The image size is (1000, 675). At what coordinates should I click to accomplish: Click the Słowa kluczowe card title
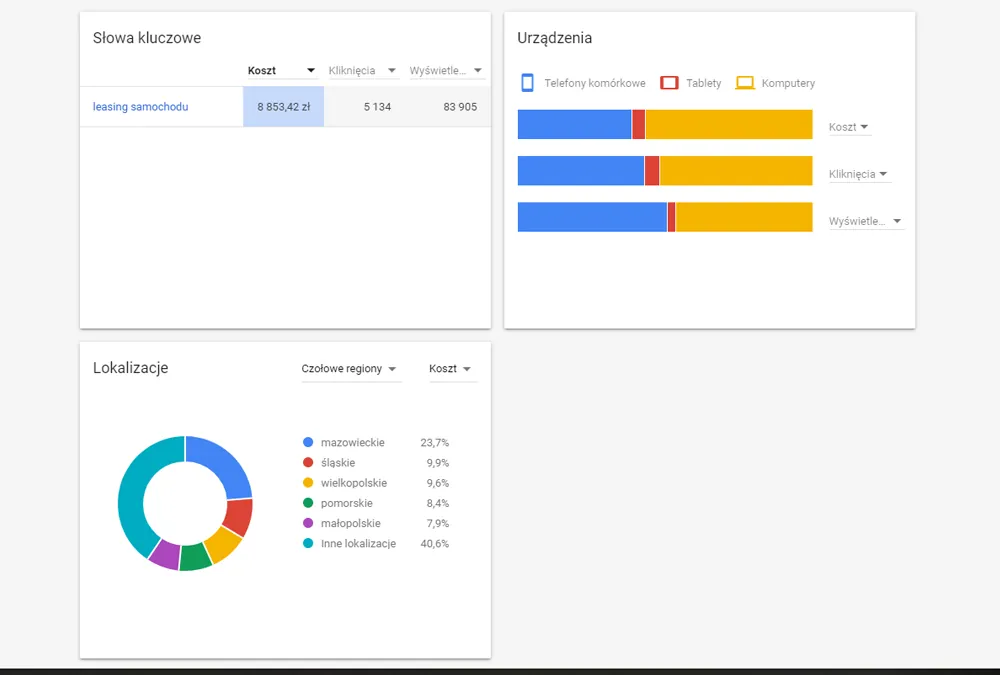pos(147,38)
